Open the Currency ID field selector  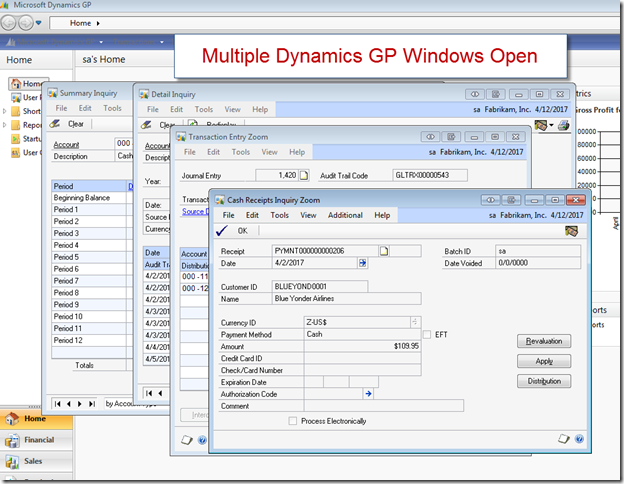tap(414, 322)
